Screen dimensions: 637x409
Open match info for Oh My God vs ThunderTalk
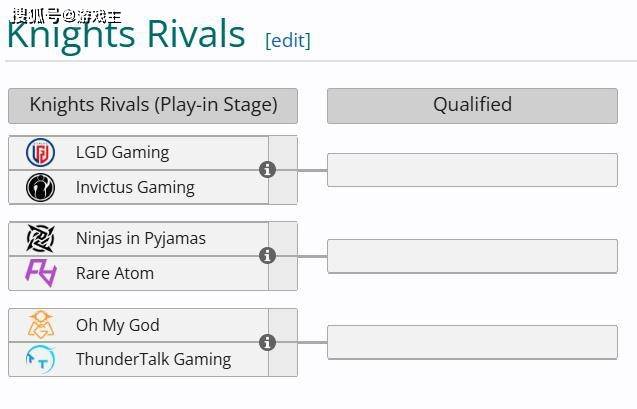point(267,342)
